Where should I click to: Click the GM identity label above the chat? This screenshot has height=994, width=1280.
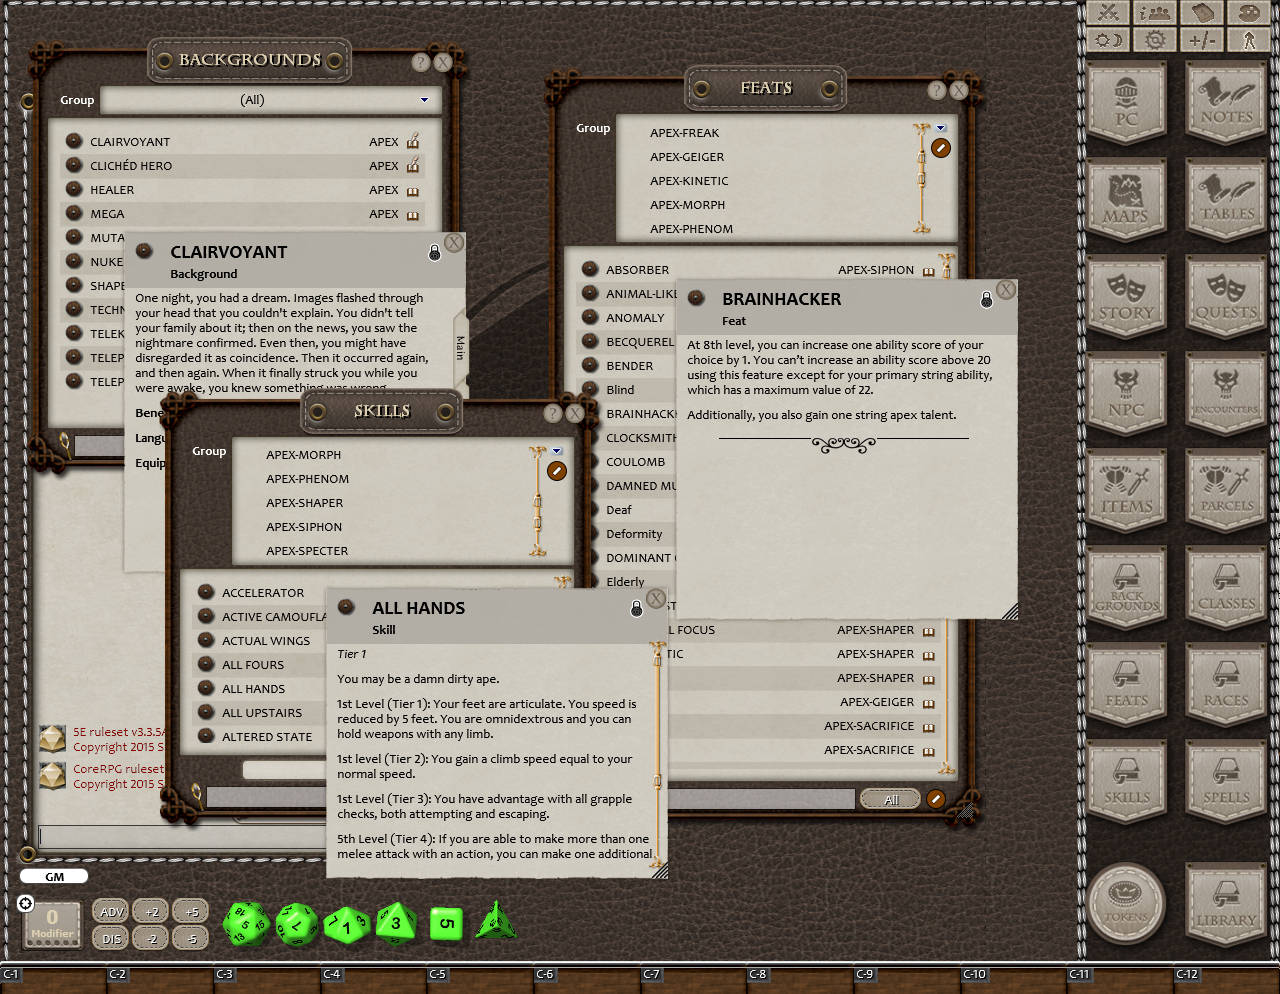(53, 876)
